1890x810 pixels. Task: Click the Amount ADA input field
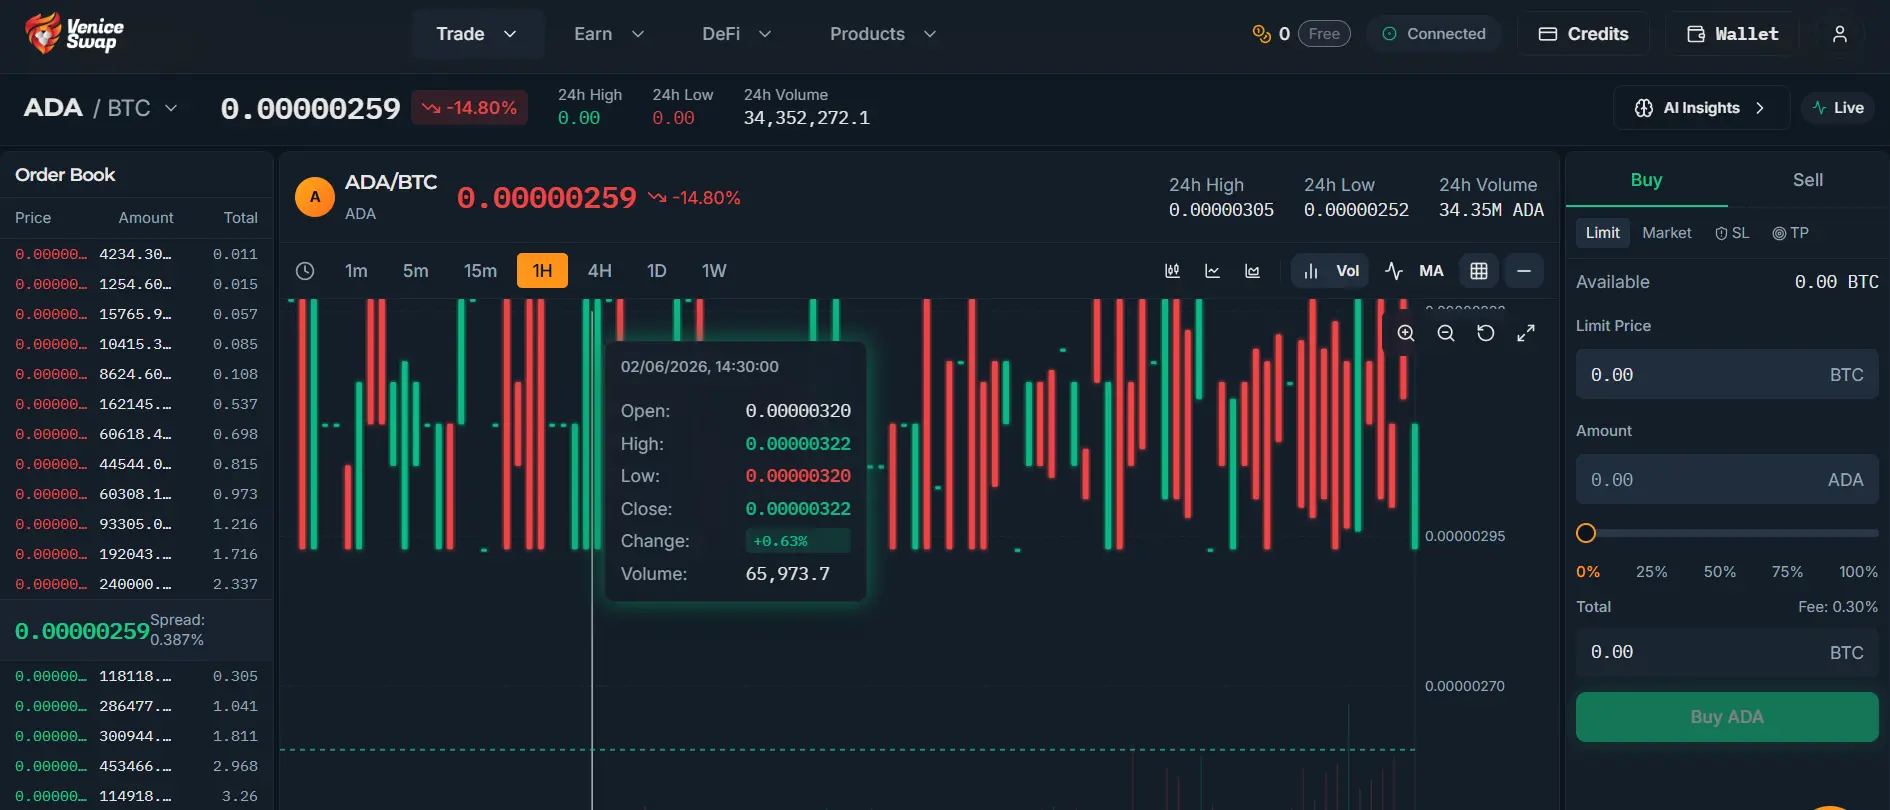click(1727, 480)
